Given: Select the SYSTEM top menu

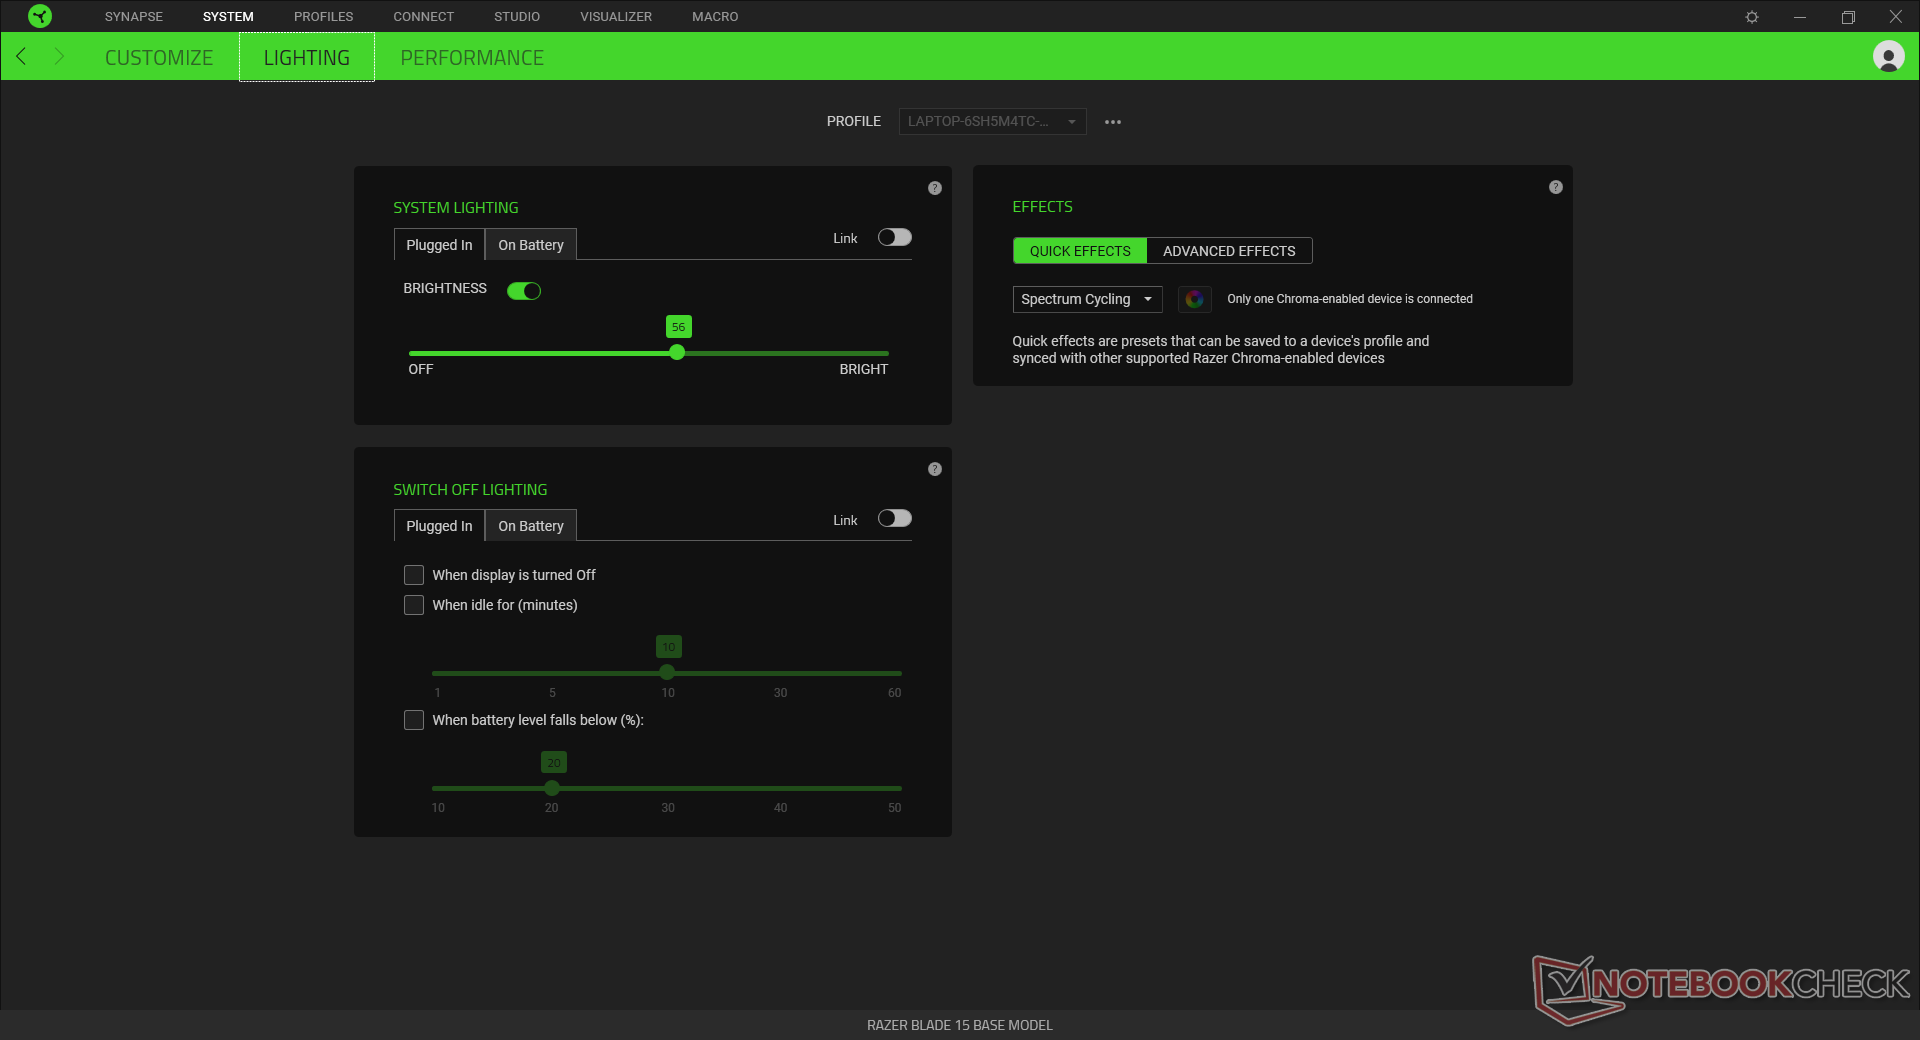Looking at the screenshot, I should tap(228, 17).
